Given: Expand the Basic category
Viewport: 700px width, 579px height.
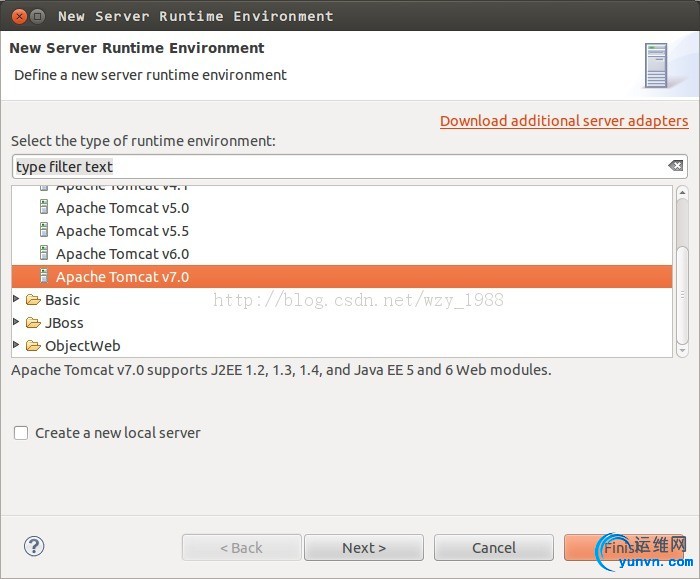Looking at the screenshot, I should (16, 299).
